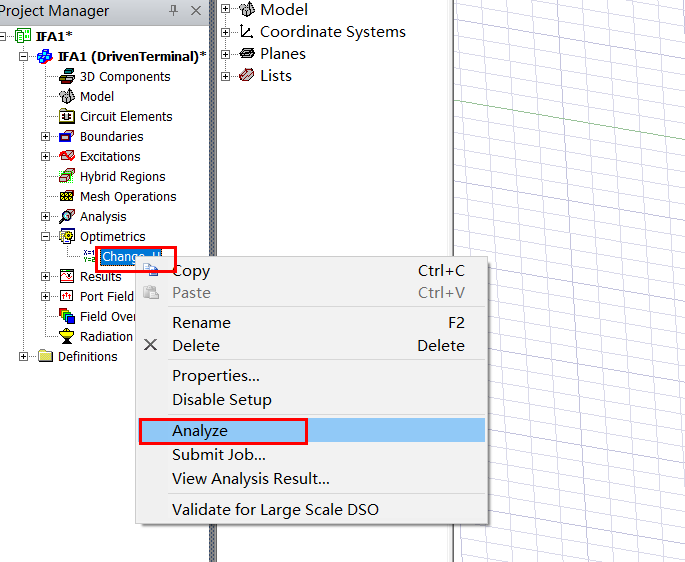Click the Mesh Operations icon
The image size is (685, 562).
(x=67, y=196)
